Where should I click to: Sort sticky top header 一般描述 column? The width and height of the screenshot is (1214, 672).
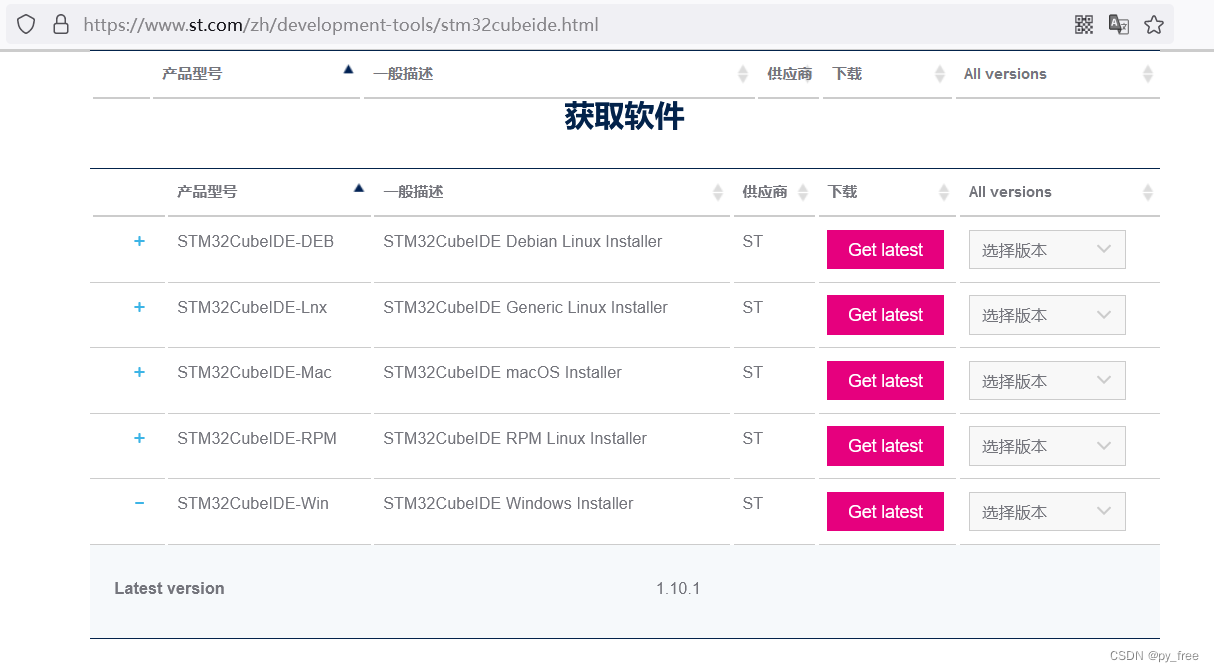(559, 74)
